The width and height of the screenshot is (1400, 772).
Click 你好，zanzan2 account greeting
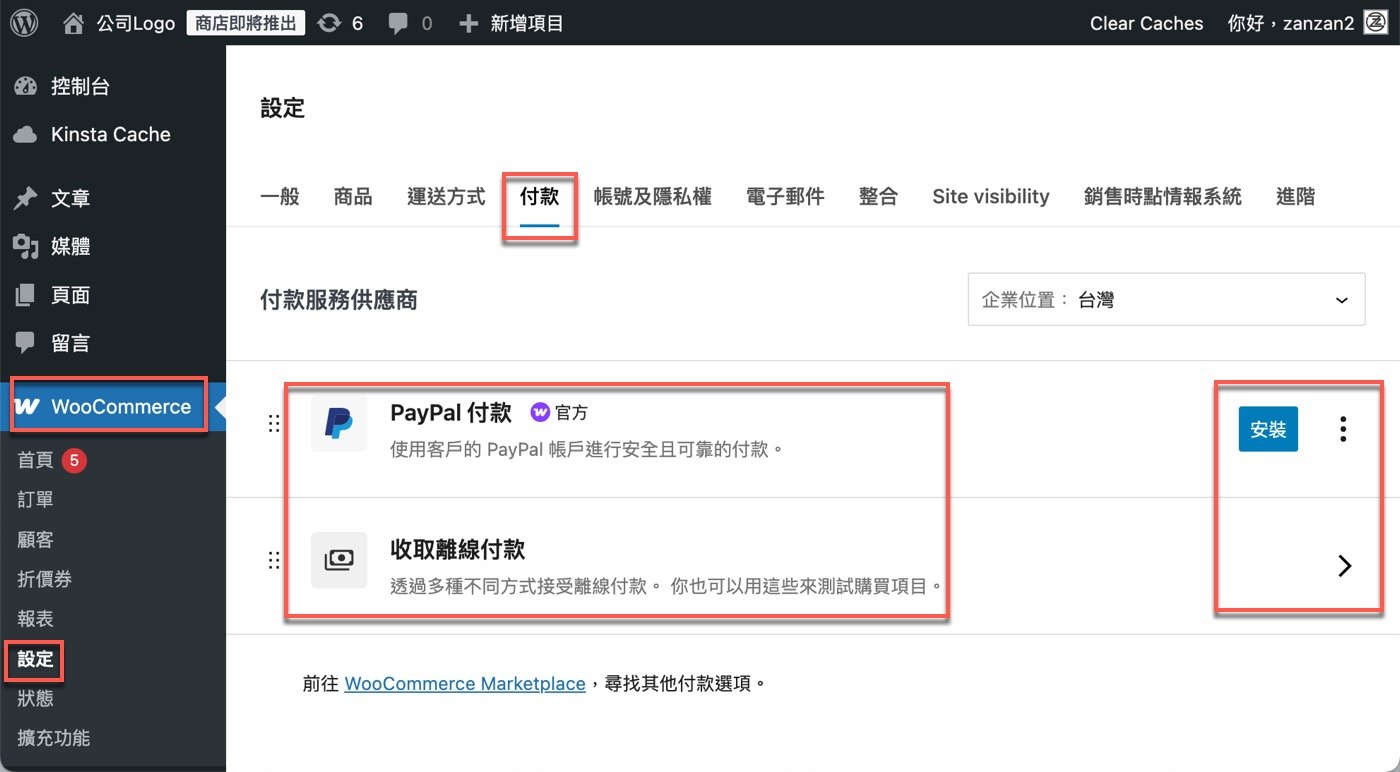point(1291,23)
